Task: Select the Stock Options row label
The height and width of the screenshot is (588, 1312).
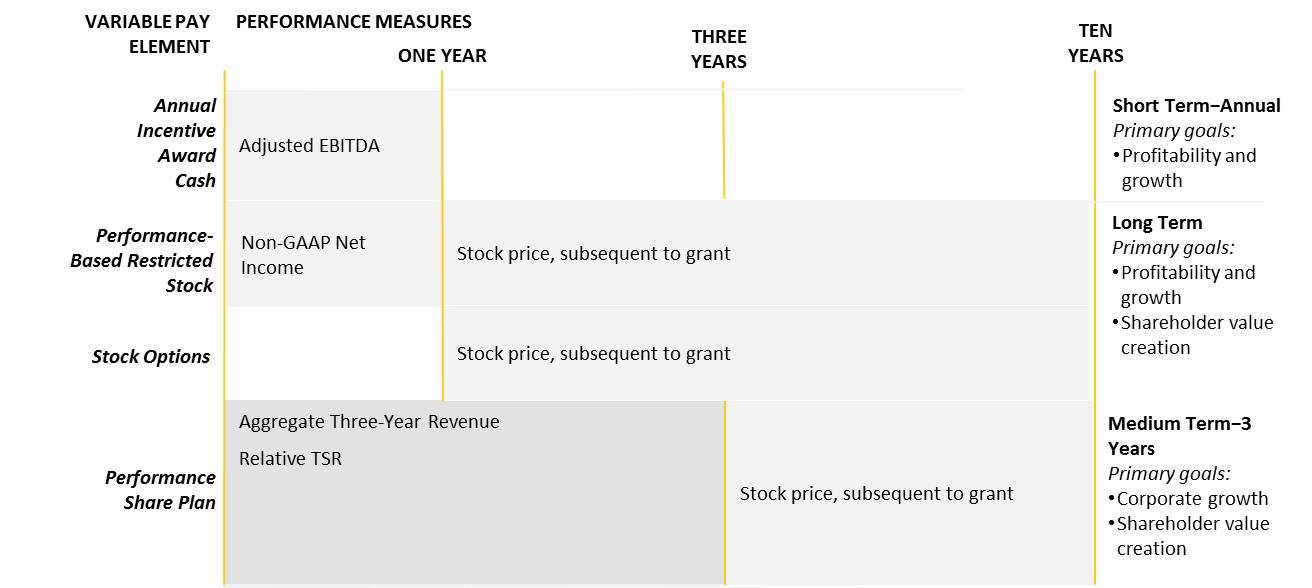Action: pyautogui.click(x=151, y=357)
